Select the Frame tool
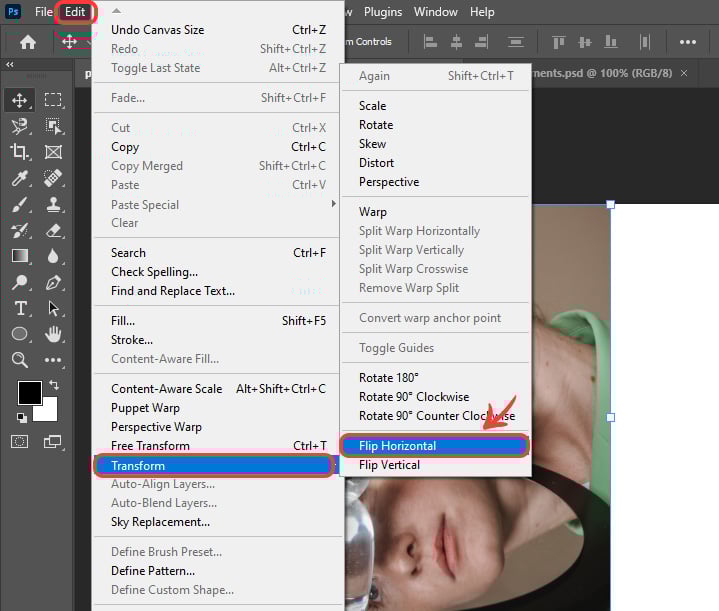 coord(53,152)
